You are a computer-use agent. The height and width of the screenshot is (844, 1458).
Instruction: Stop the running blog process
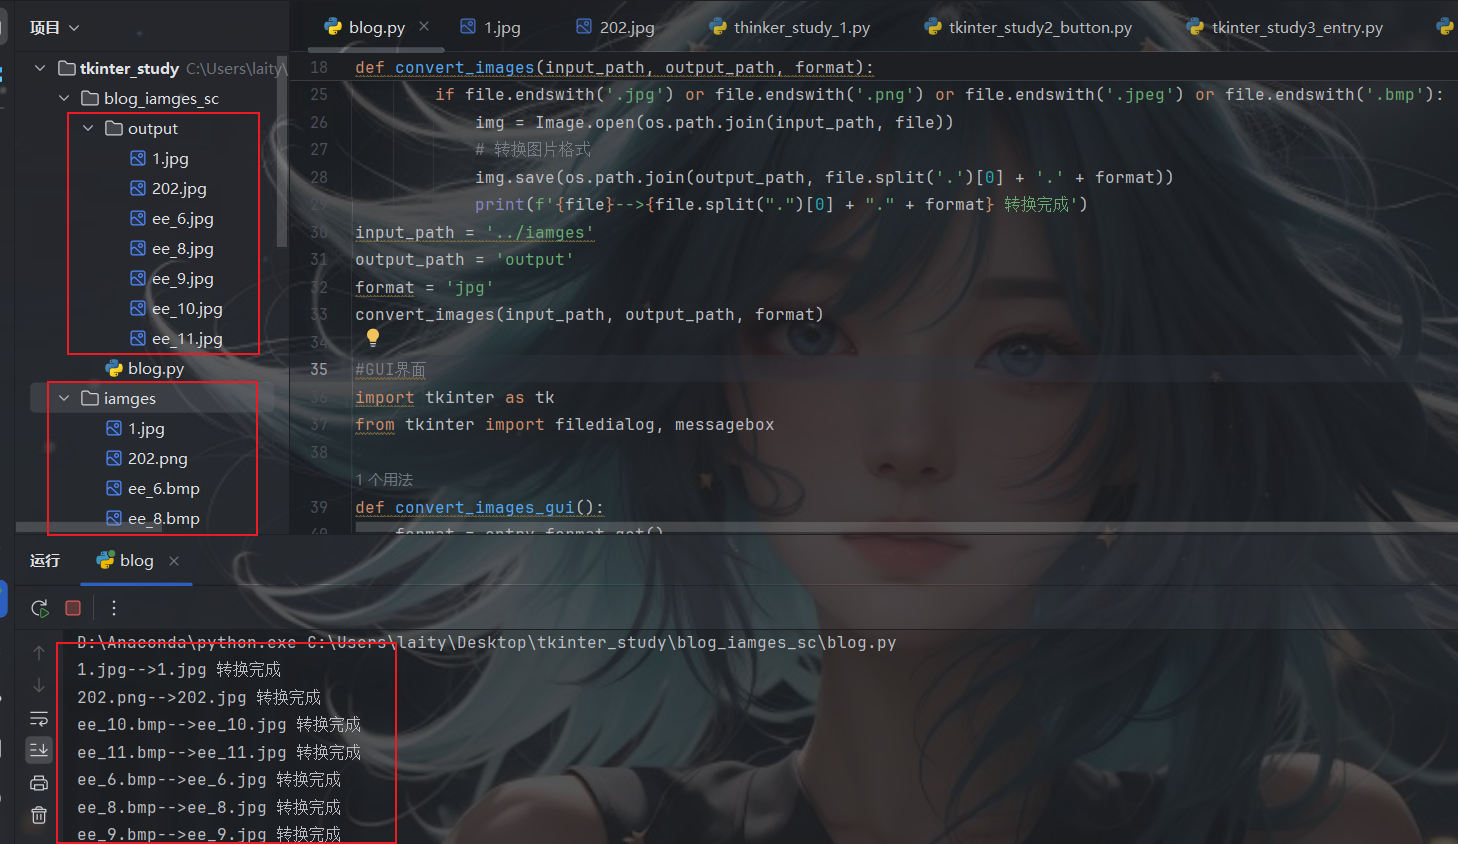coord(73,608)
